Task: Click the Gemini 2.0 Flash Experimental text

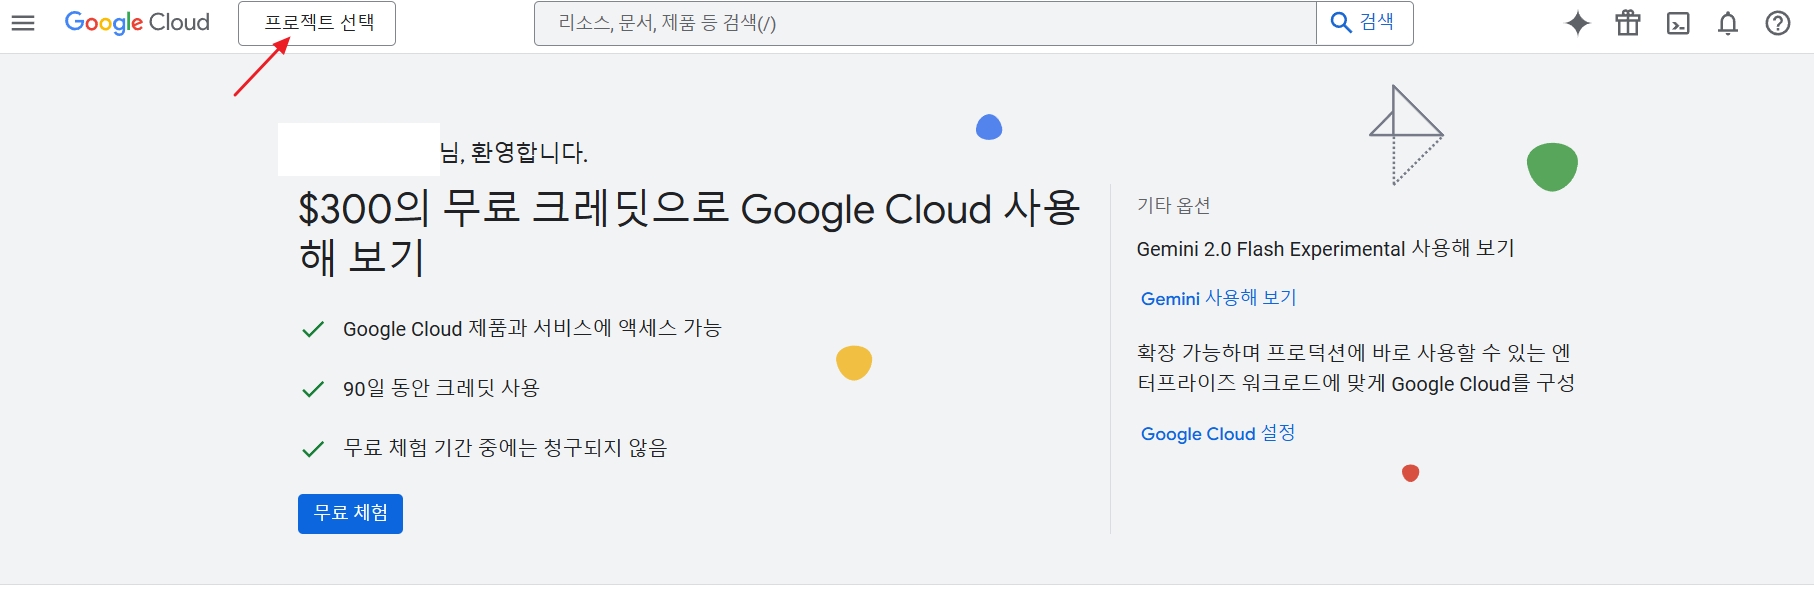Action: point(1325,248)
